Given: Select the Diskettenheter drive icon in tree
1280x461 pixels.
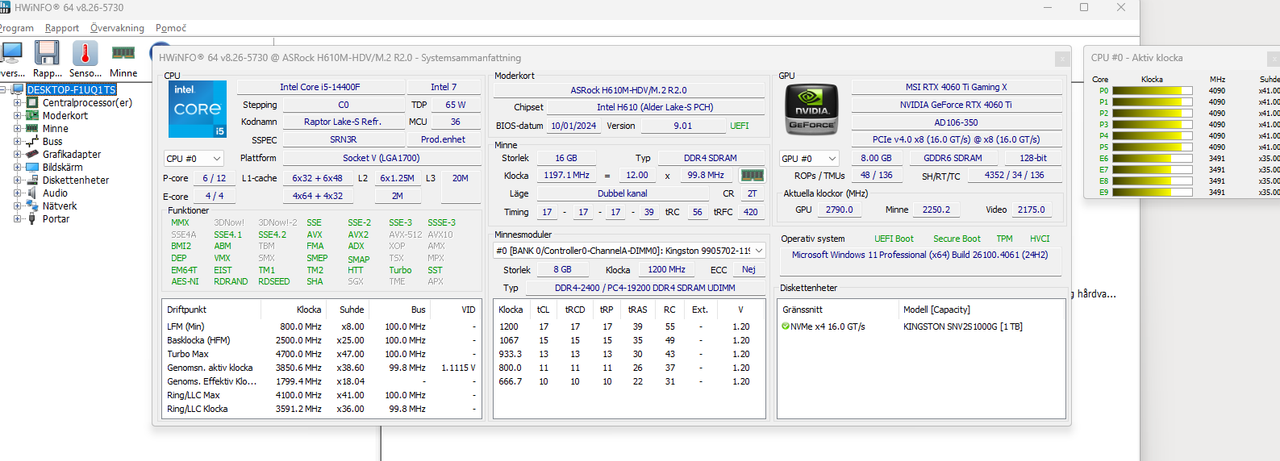Looking at the screenshot, I should (34, 180).
